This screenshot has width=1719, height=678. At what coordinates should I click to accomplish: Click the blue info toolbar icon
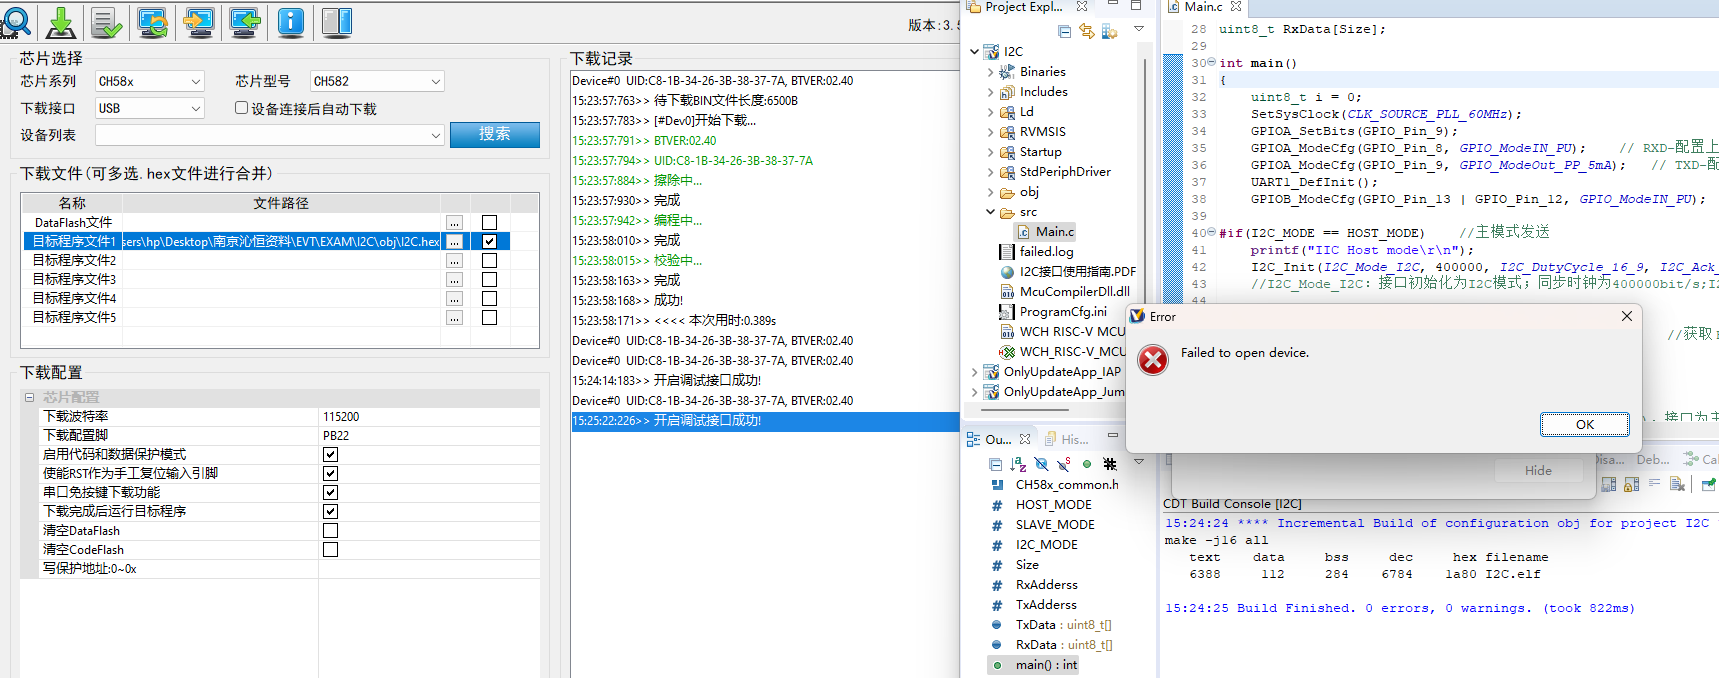[291, 21]
